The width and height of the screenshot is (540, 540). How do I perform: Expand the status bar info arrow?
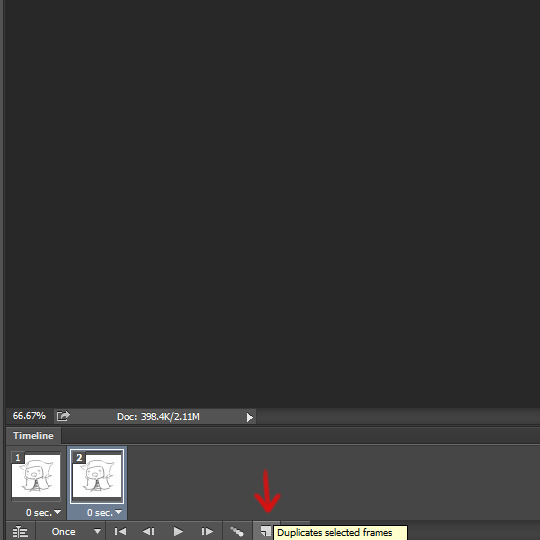click(249, 417)
